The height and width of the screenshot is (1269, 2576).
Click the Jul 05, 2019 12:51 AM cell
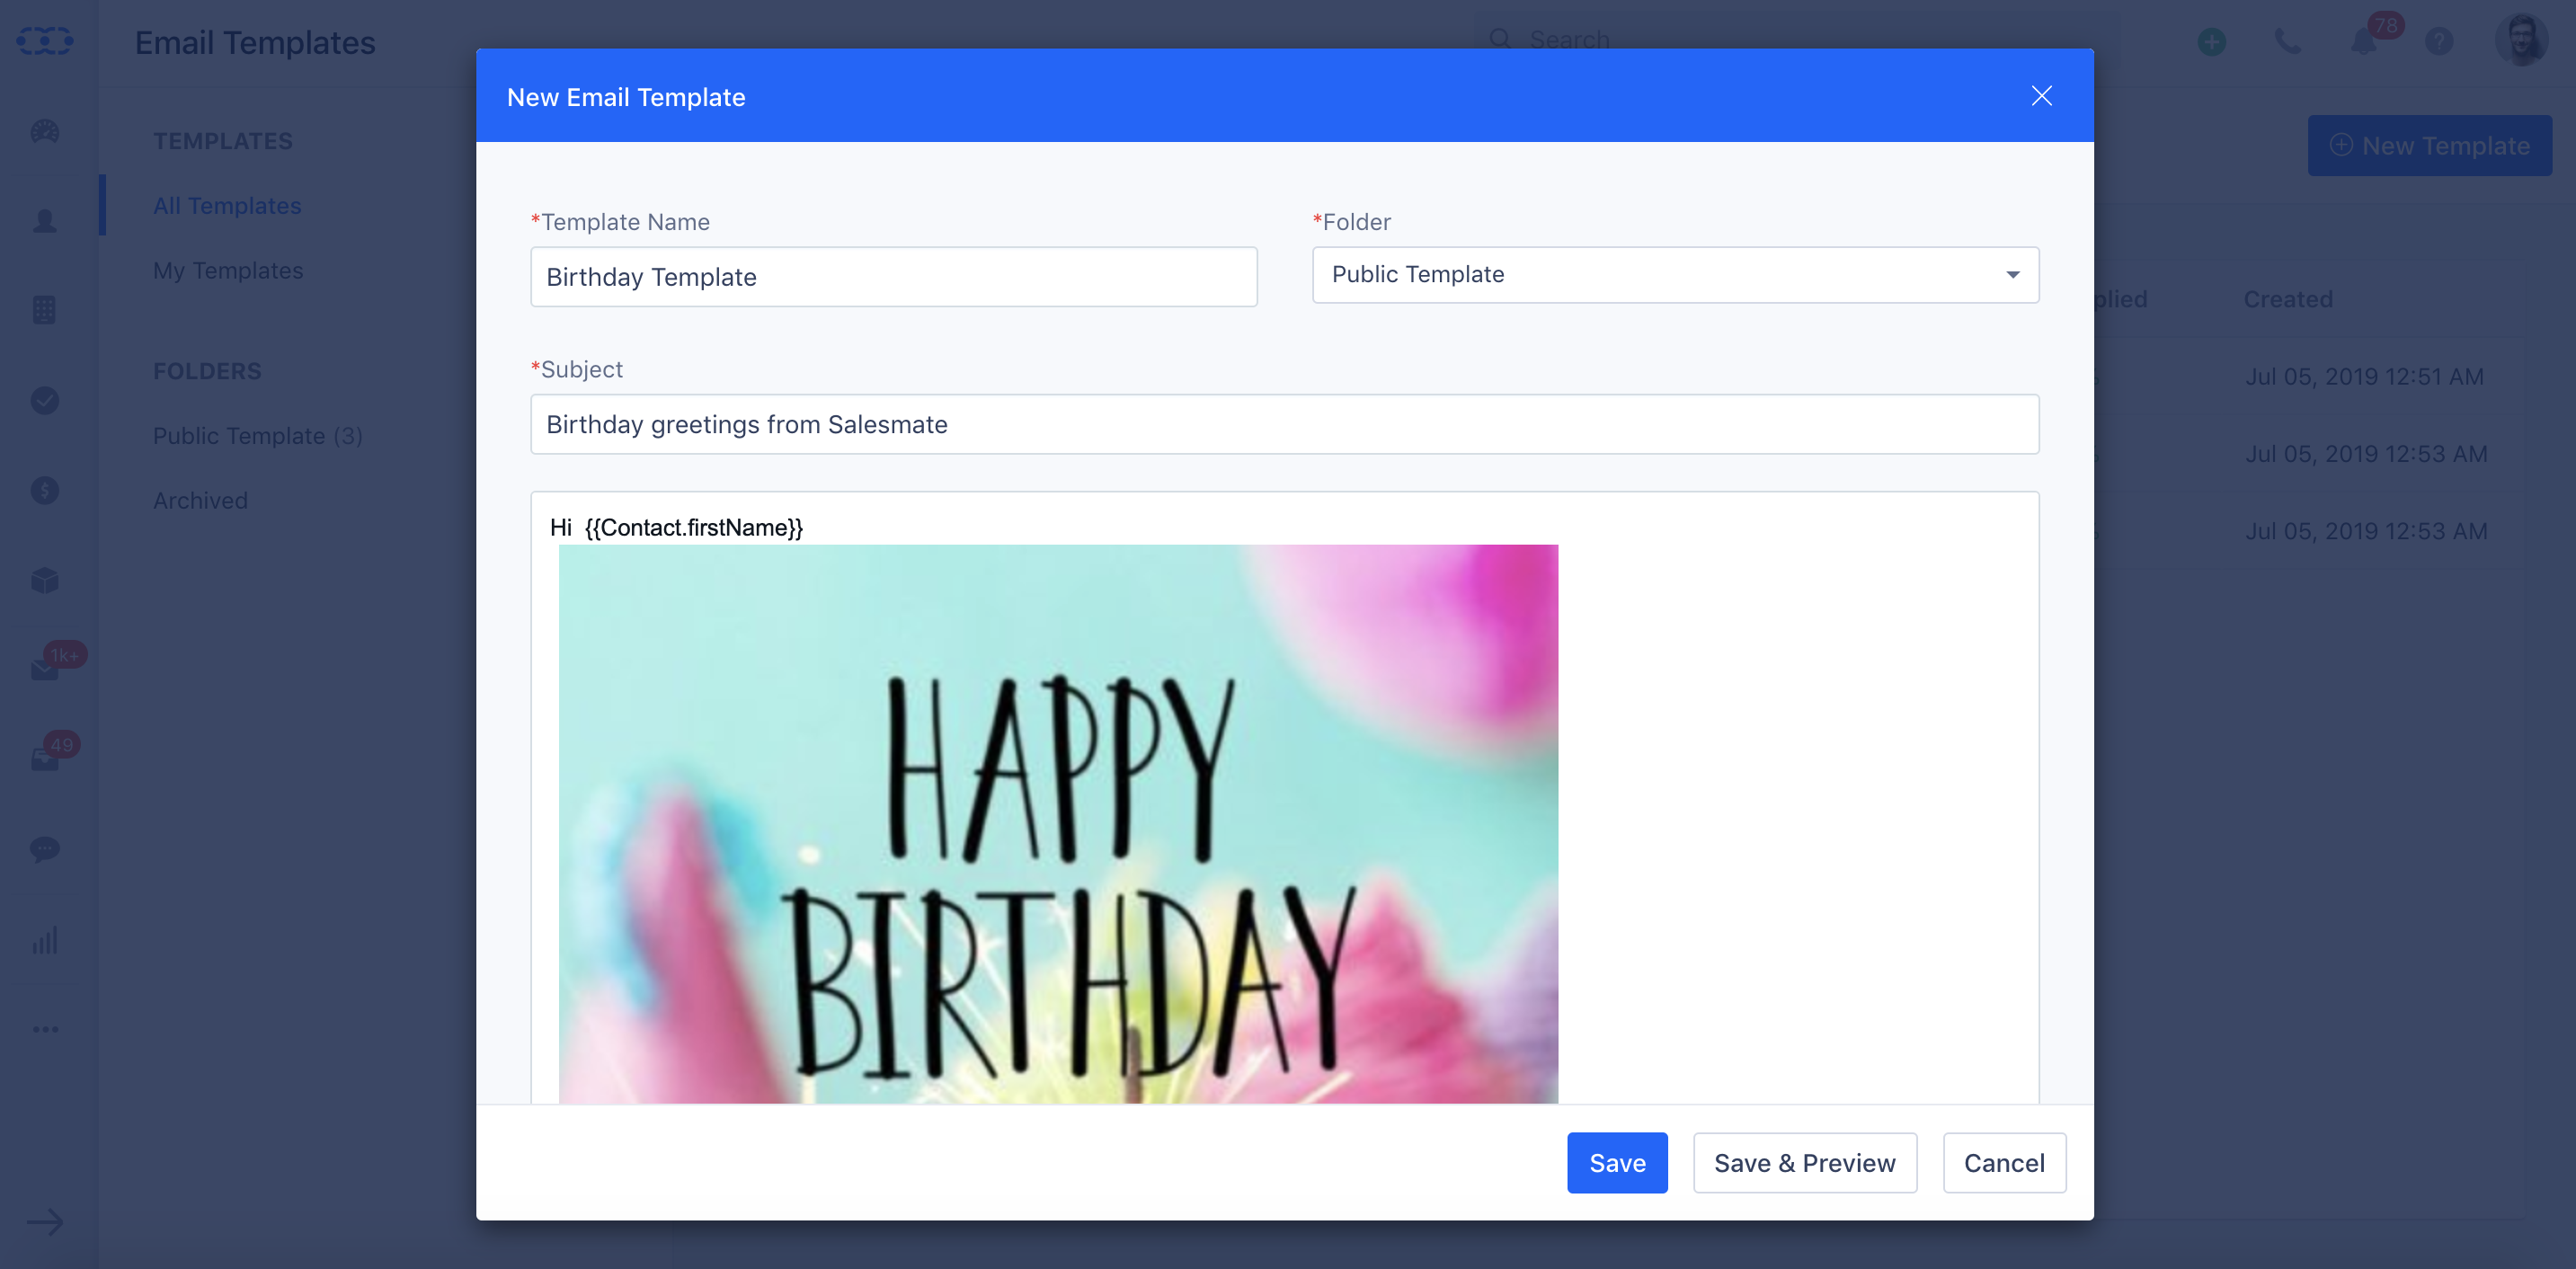[2364, 376]
